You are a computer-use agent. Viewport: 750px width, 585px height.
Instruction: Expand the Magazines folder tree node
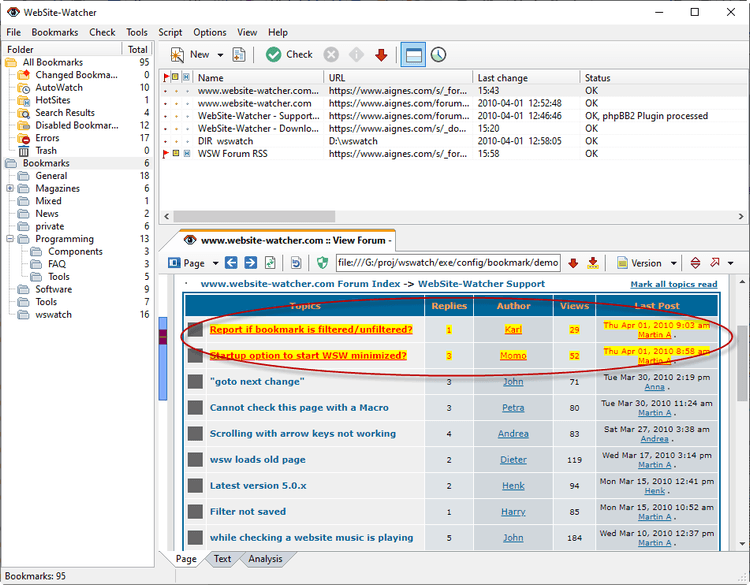tap(10, 189)
